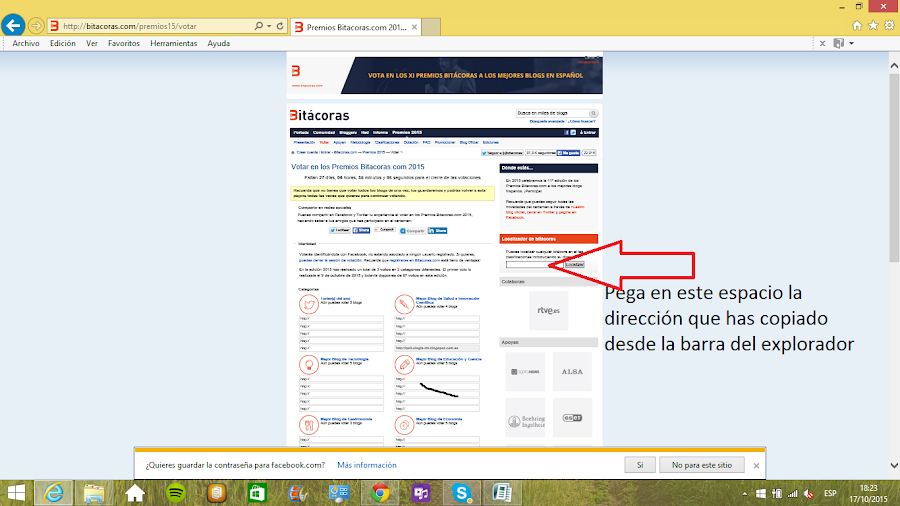Click Sí to save the Facebook password
This screenshot has width=900, height=506.
(640, 465)
